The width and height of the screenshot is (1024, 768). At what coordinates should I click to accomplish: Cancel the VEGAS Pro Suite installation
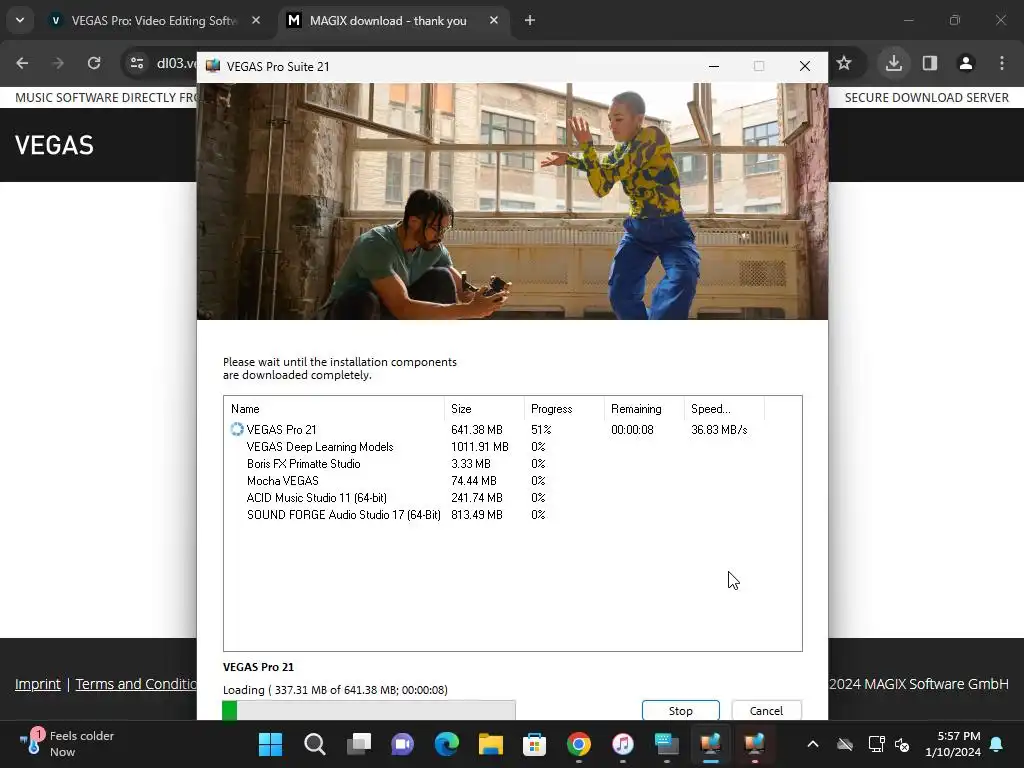(x=766, y=711)
